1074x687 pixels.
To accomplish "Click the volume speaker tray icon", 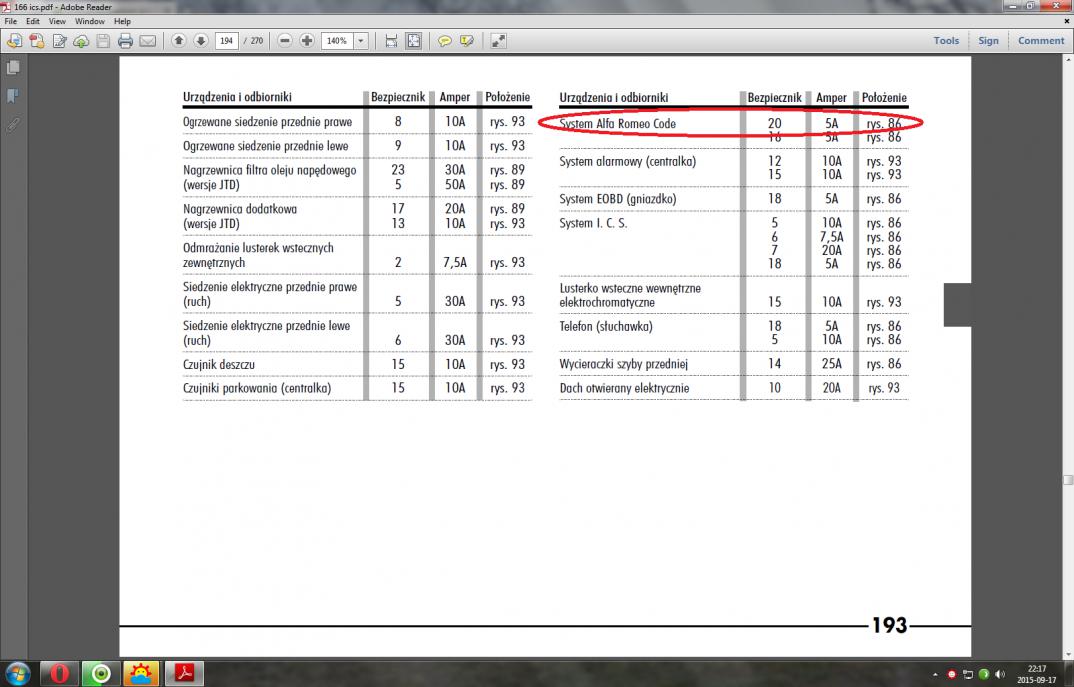I will coord(1000,675).
